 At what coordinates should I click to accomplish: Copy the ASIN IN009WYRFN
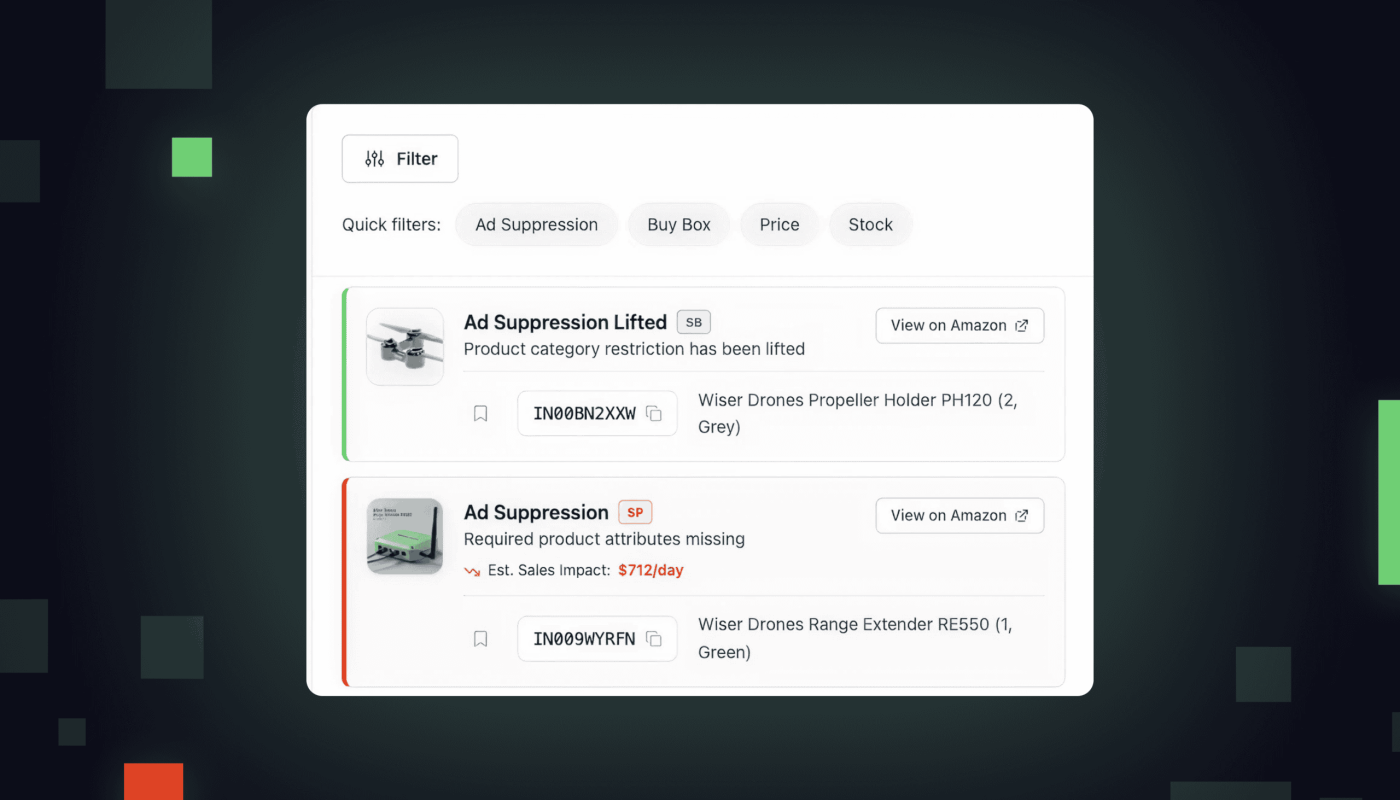[x=654, y=639]
